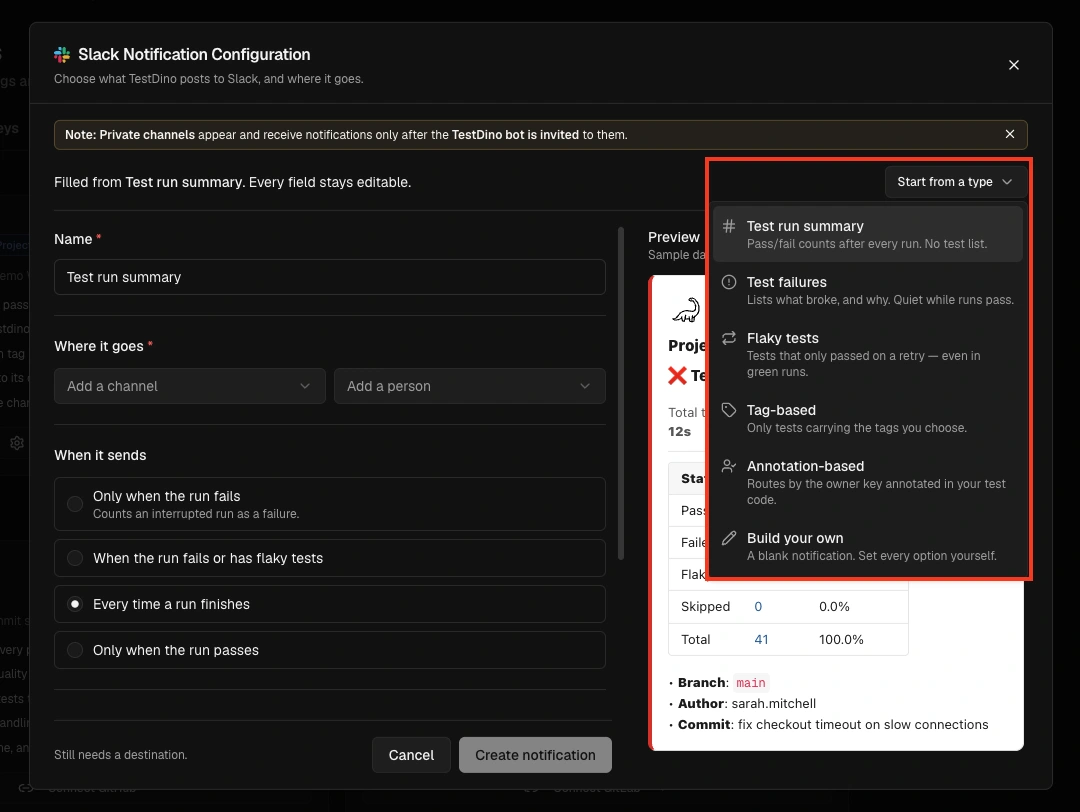This screenshot has width=1080, height=812.
Task: Click the Slack logo icon in the header
Action: pos(62,54)
